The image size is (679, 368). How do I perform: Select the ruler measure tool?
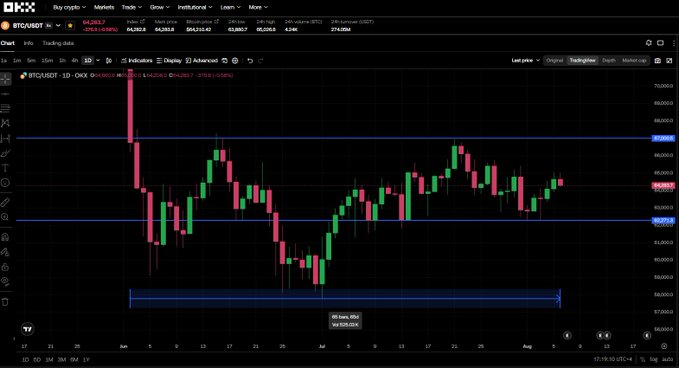tap(5, 202)
